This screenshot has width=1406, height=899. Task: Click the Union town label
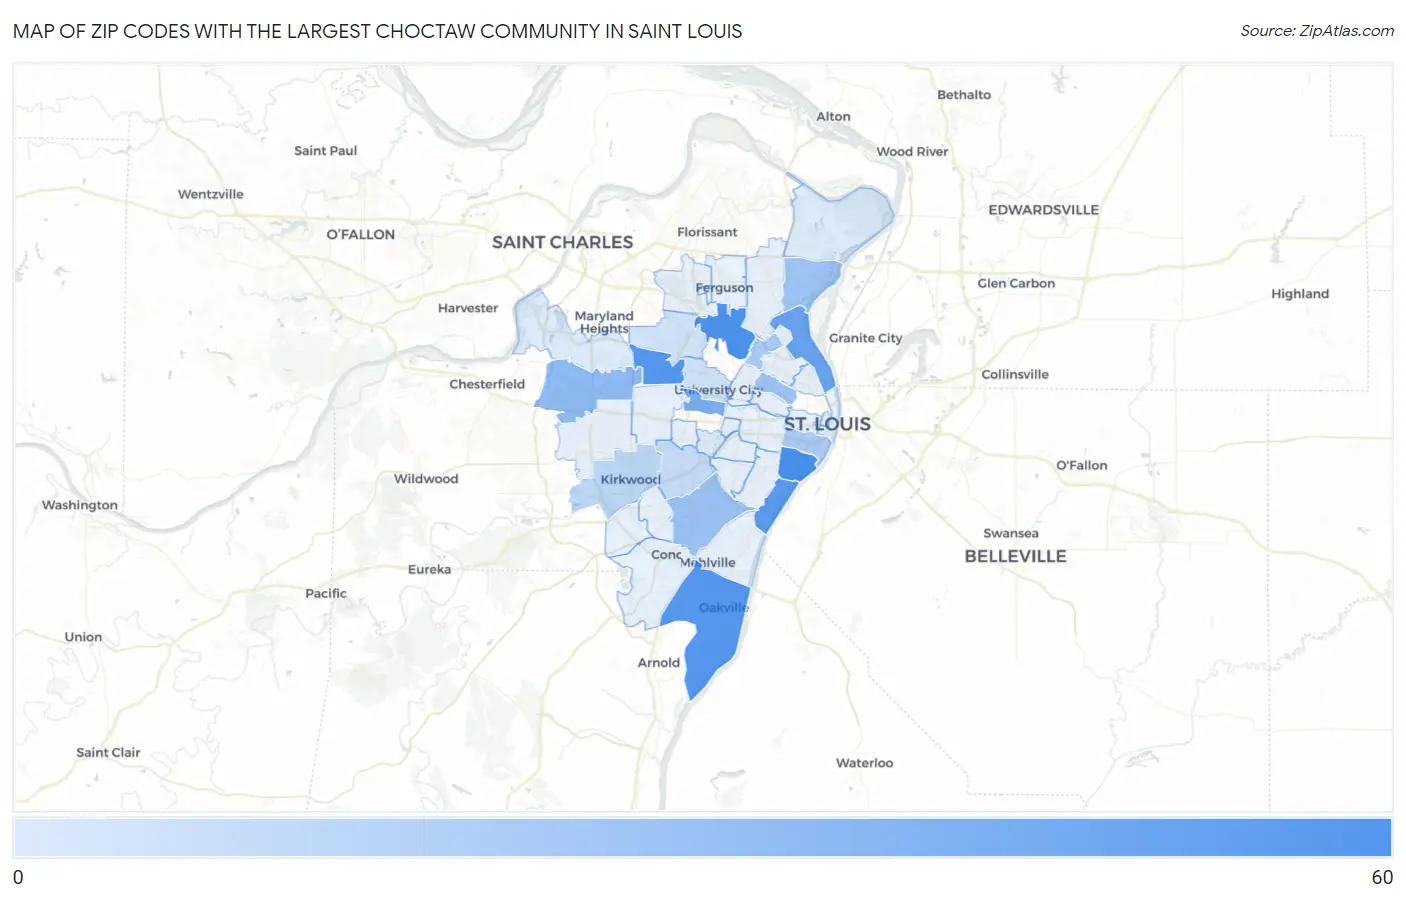[83, 637]
